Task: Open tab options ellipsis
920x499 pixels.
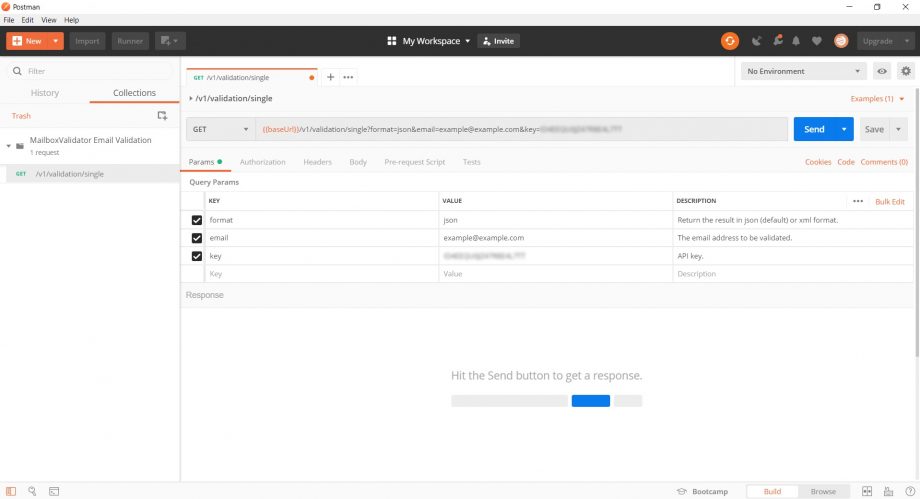Action: pos(348,77)
